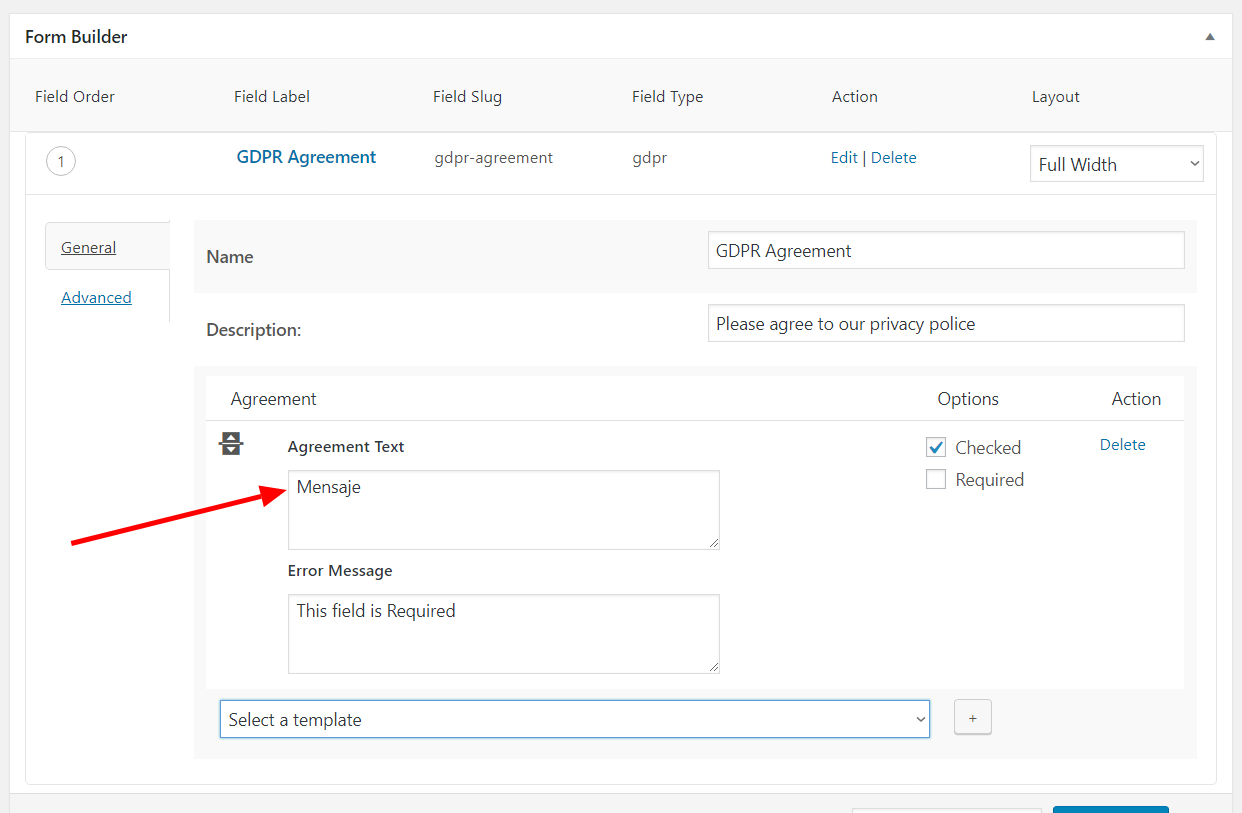Click the field order badge numbered 1

point(61,161)
